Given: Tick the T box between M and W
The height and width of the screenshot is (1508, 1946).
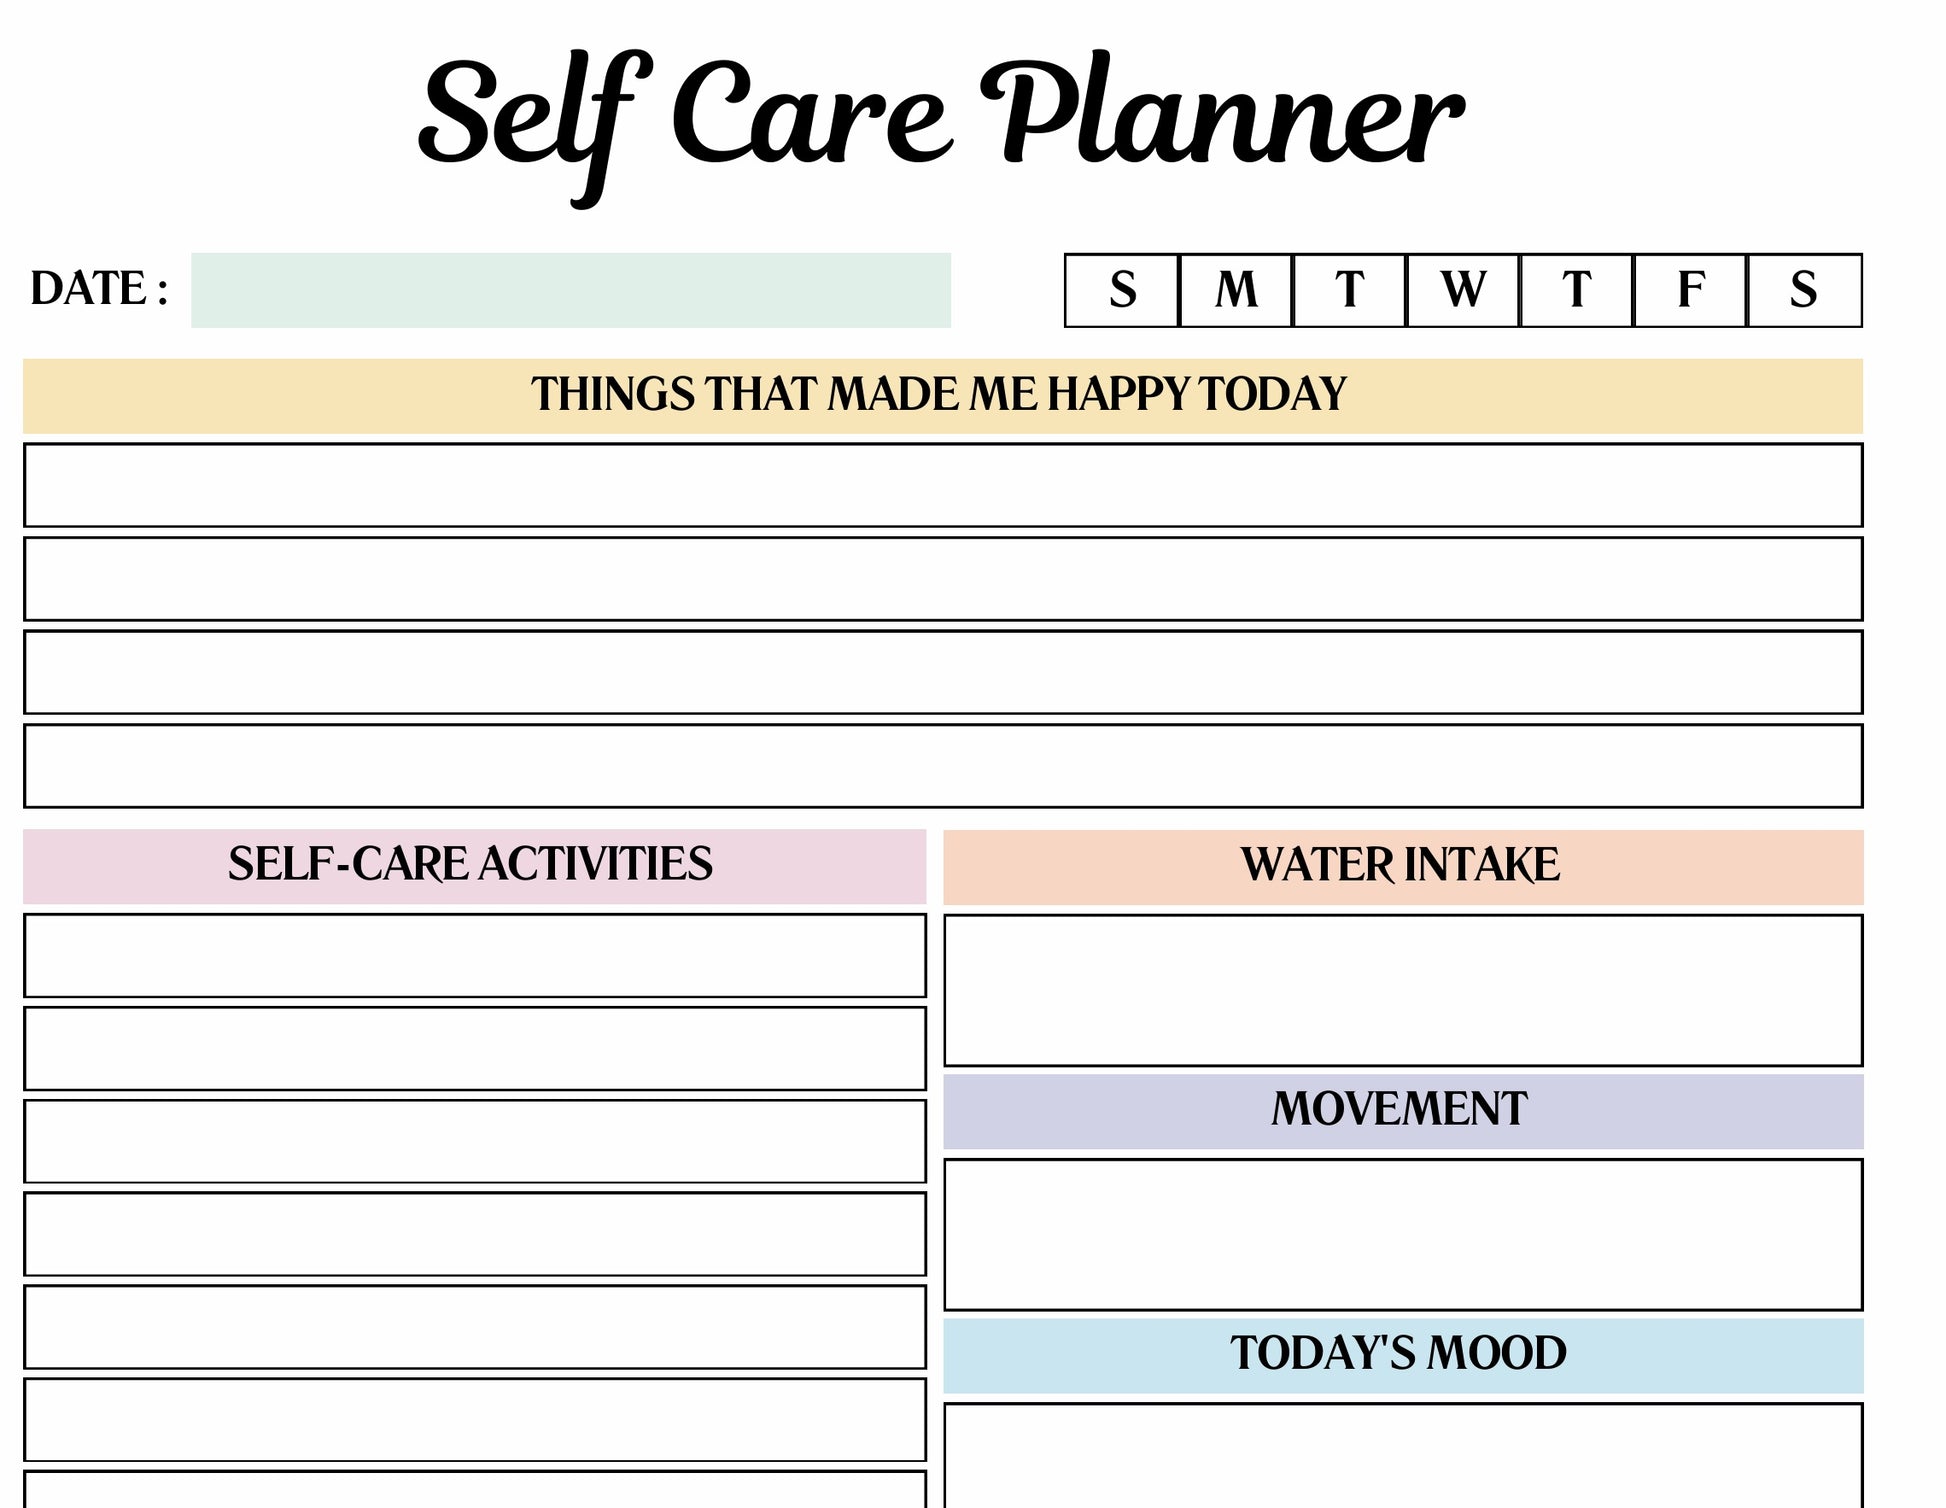Looking at the screenshot, I should click(1349, 290).
